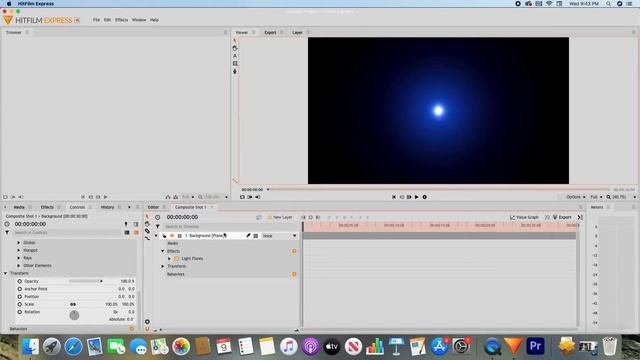Open the Options dropdown in Viewer
Screen dimensions: 640x360
point(576,197)
